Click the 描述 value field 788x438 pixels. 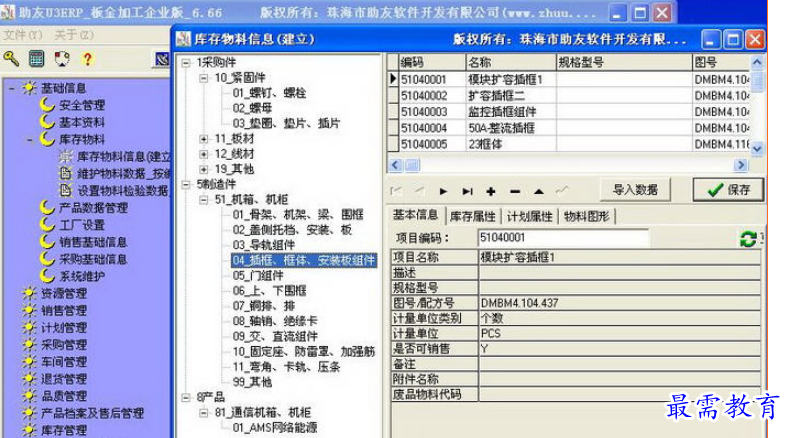[619, 273]
